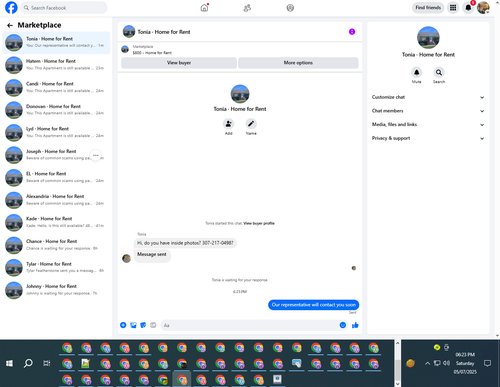Open the Friends icon in top bar

(247, 8)
